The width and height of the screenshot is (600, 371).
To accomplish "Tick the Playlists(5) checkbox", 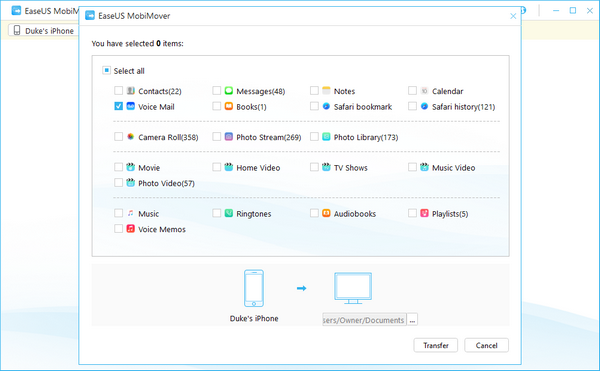I will 412,213.
